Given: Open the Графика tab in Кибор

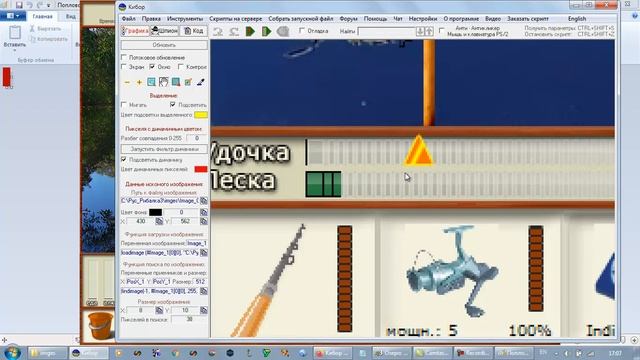Looking at the screenshot, I should tap(135, 31).
